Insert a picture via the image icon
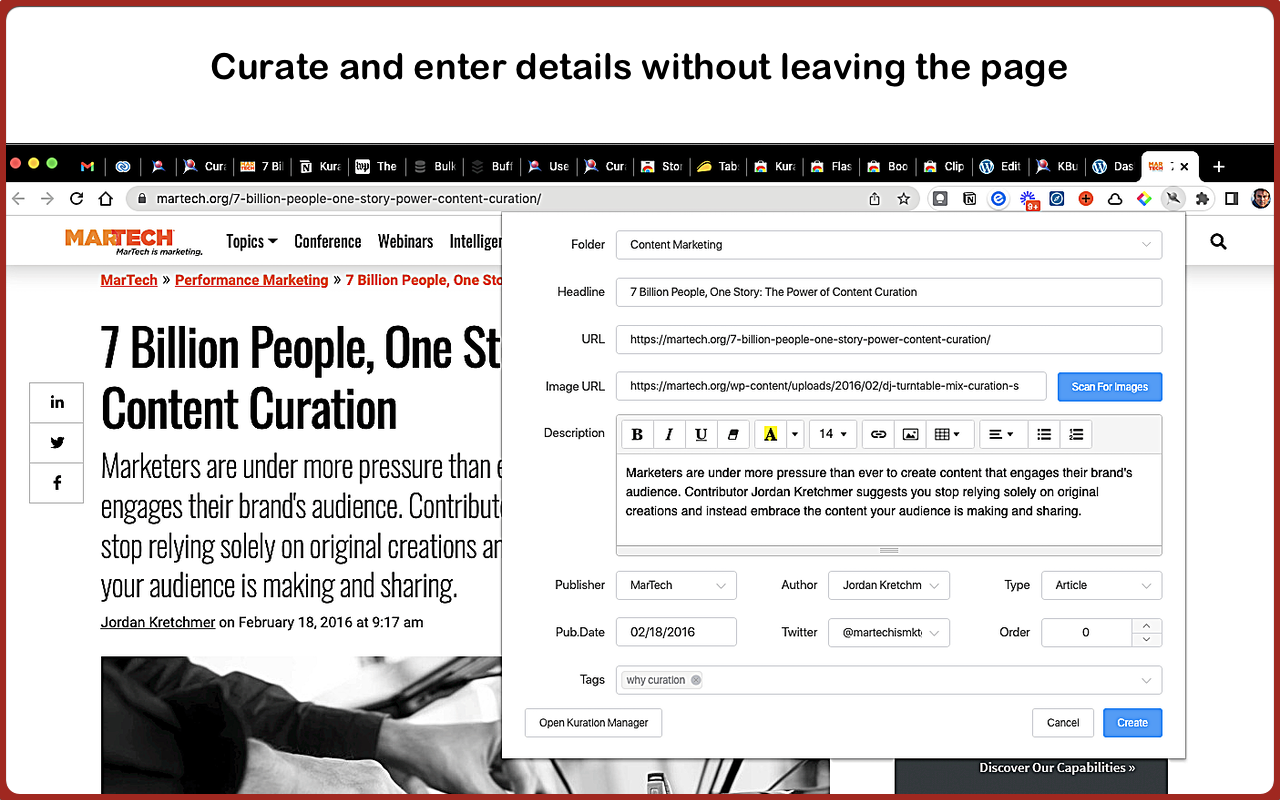Image resolution: width=1280 pixels, height=800 pixels. pyautogui.click(x=910, y=434)
